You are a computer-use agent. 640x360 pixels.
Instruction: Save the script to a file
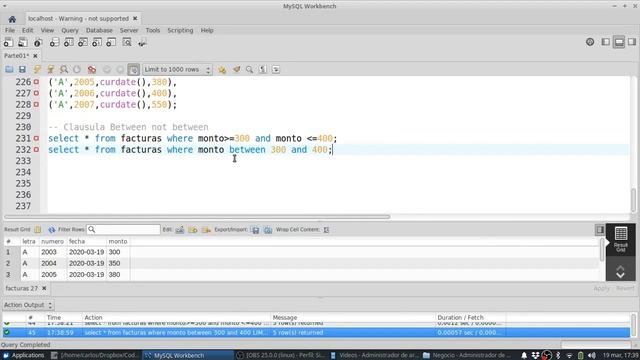(x=22, y=69)
